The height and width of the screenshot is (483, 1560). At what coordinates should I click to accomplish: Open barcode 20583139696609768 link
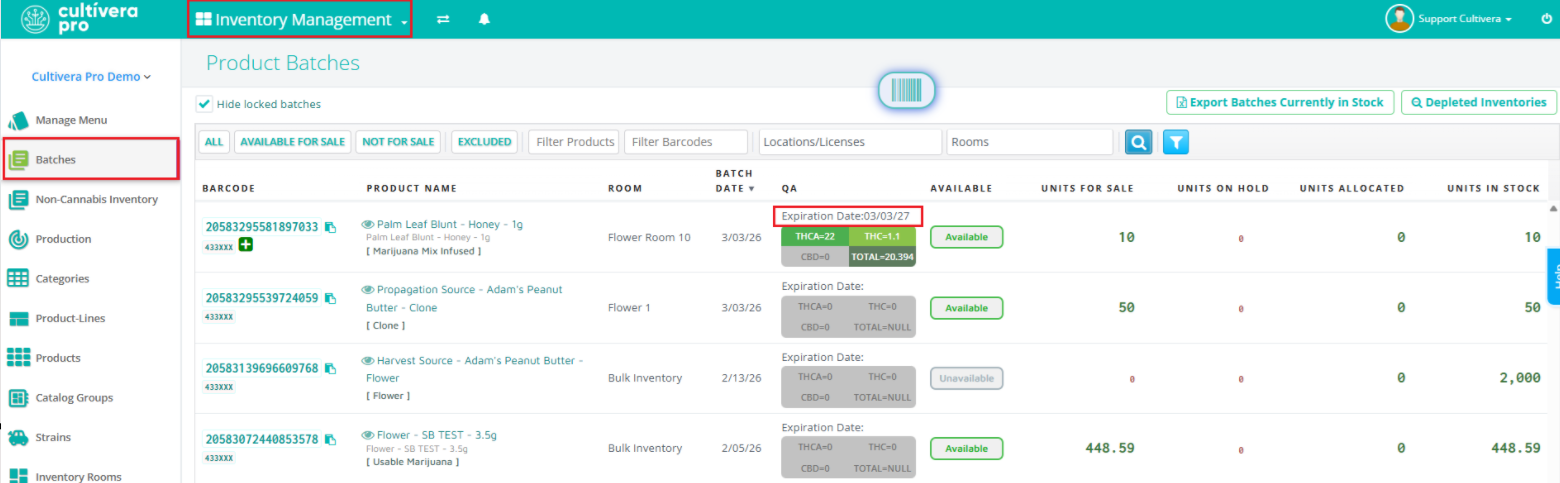262,369
